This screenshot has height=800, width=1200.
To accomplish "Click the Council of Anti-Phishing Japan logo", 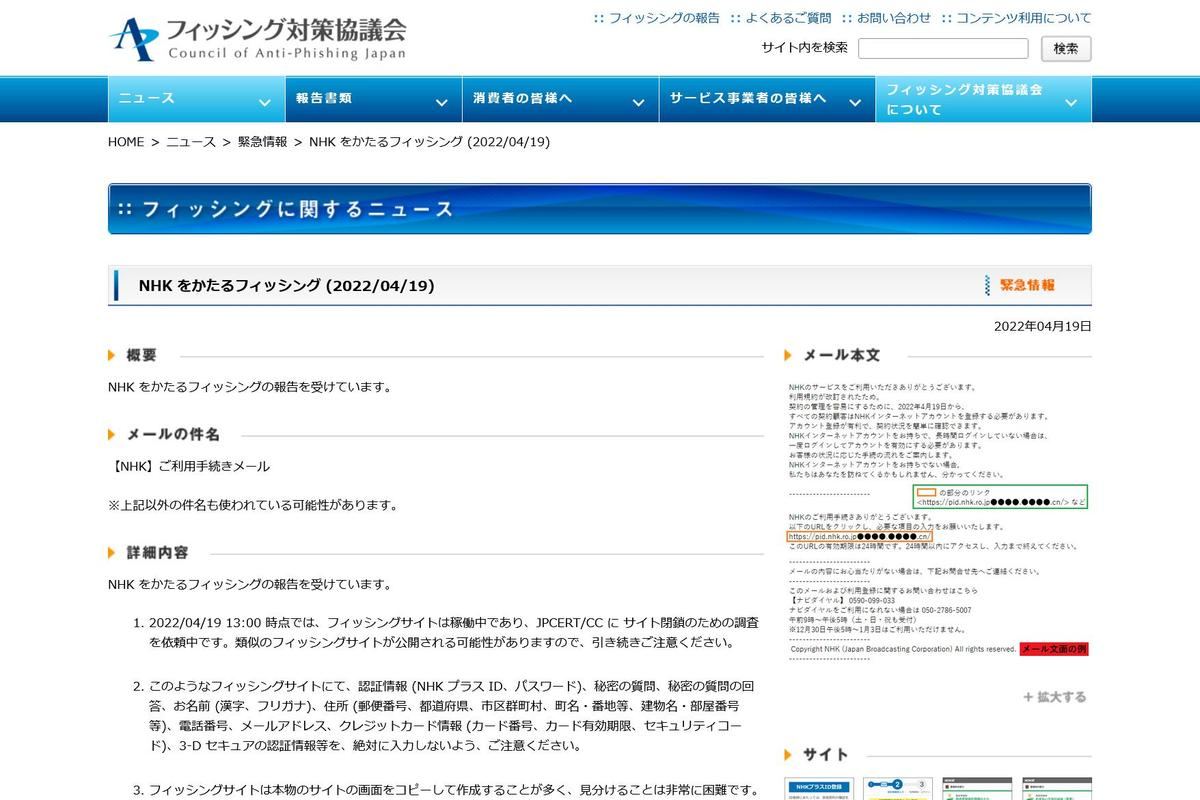I will point(258,39).
